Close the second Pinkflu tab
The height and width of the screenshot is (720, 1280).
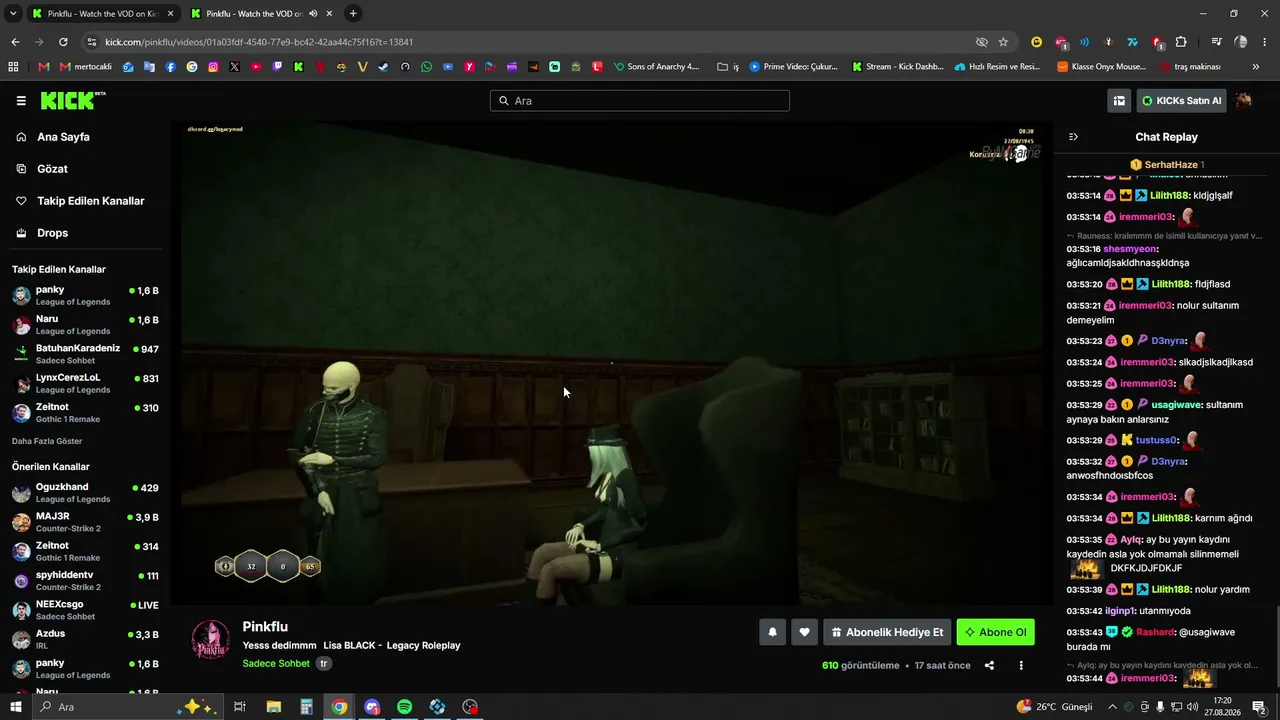[x=329, y=14]
